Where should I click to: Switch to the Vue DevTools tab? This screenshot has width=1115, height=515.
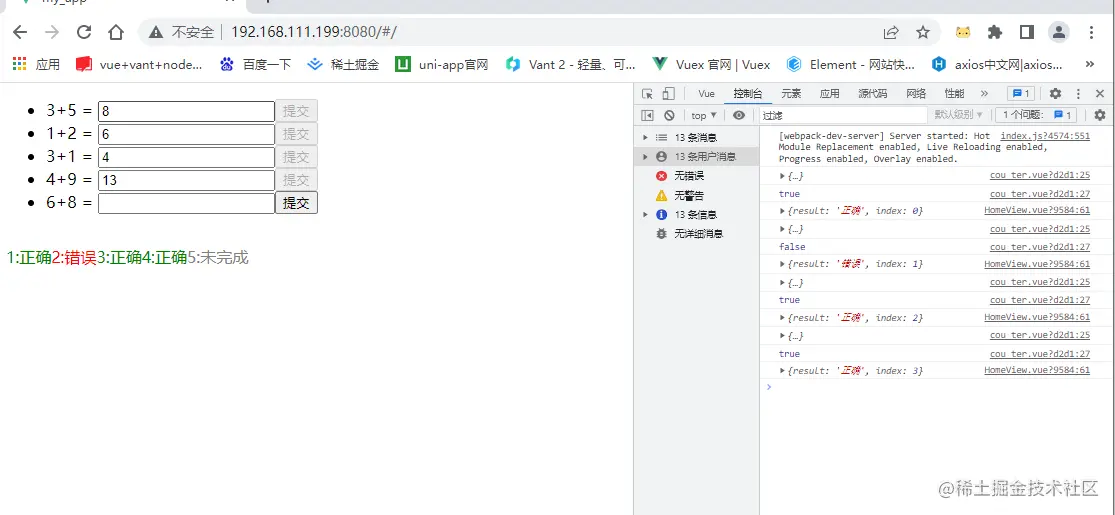(x=706, y=94)
